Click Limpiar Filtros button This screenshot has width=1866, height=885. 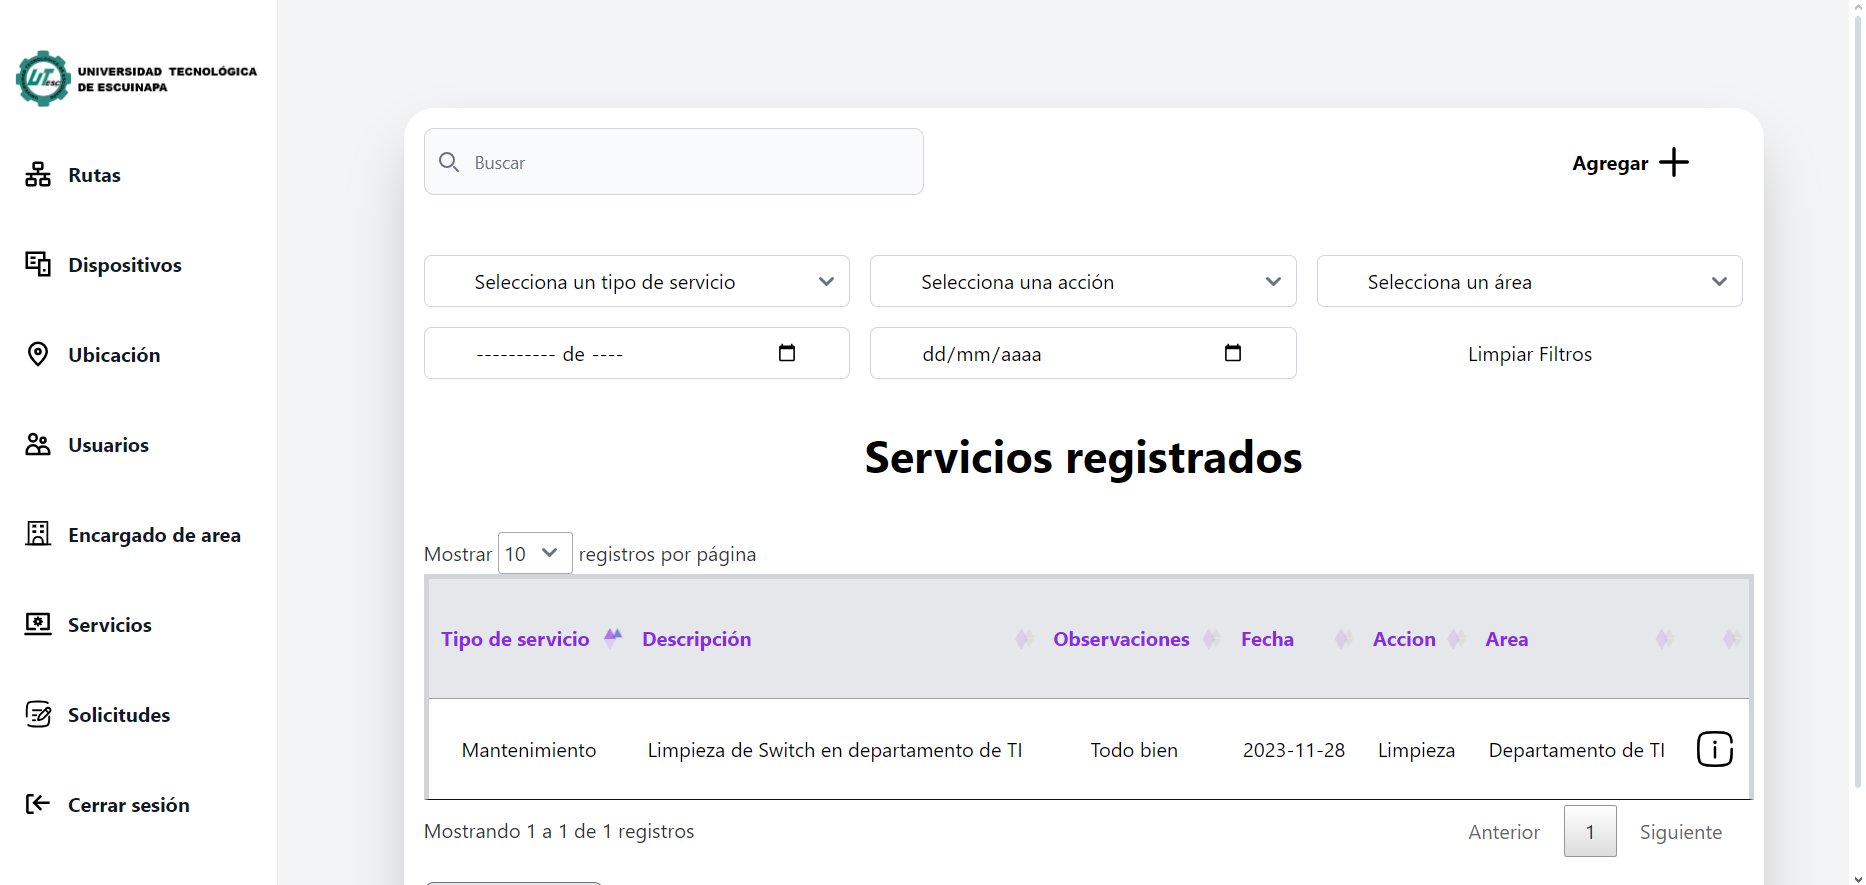click(1529, 354)
